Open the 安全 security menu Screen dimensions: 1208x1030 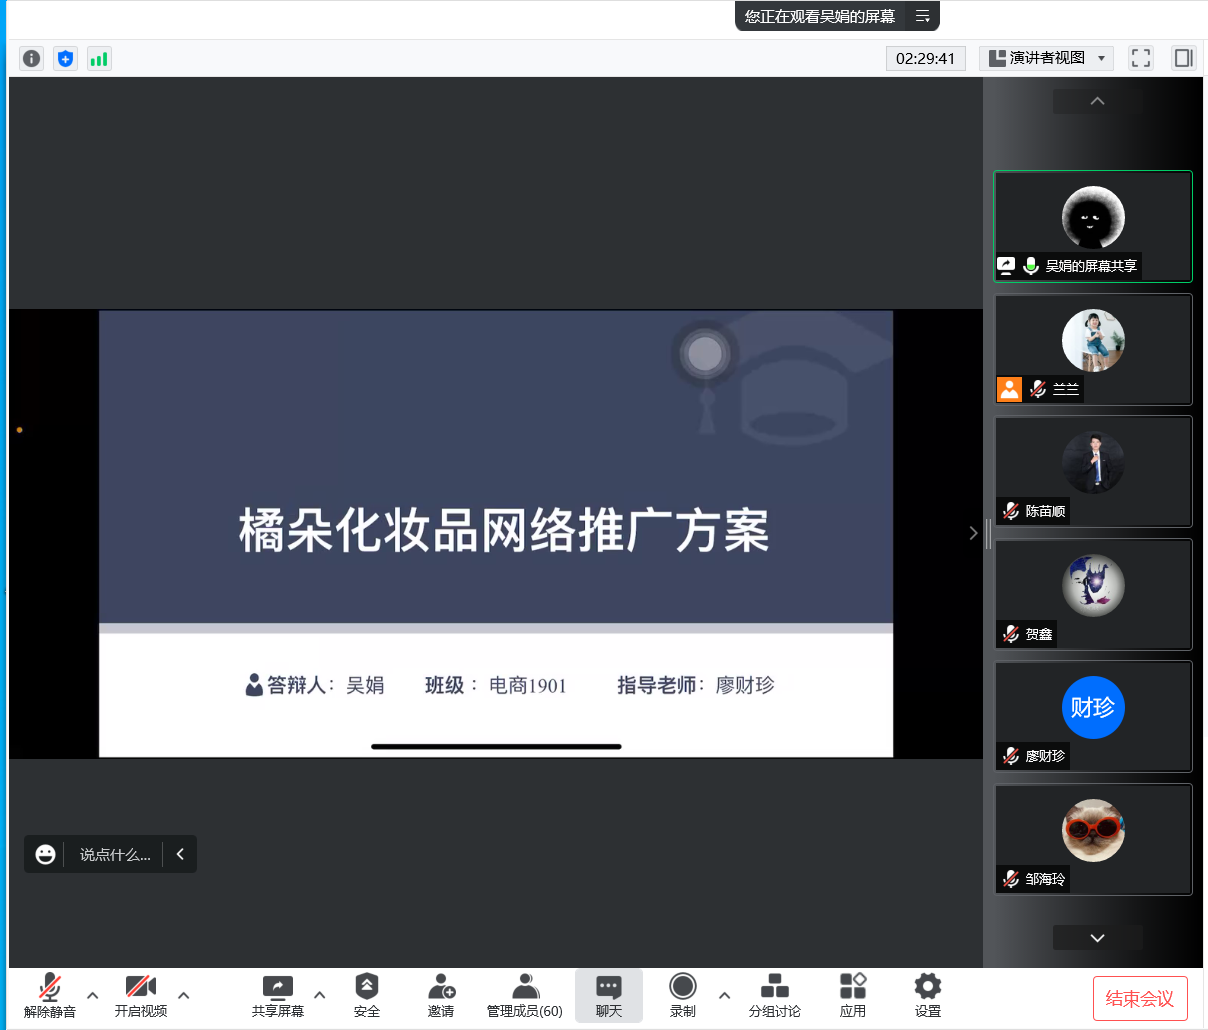367,996
